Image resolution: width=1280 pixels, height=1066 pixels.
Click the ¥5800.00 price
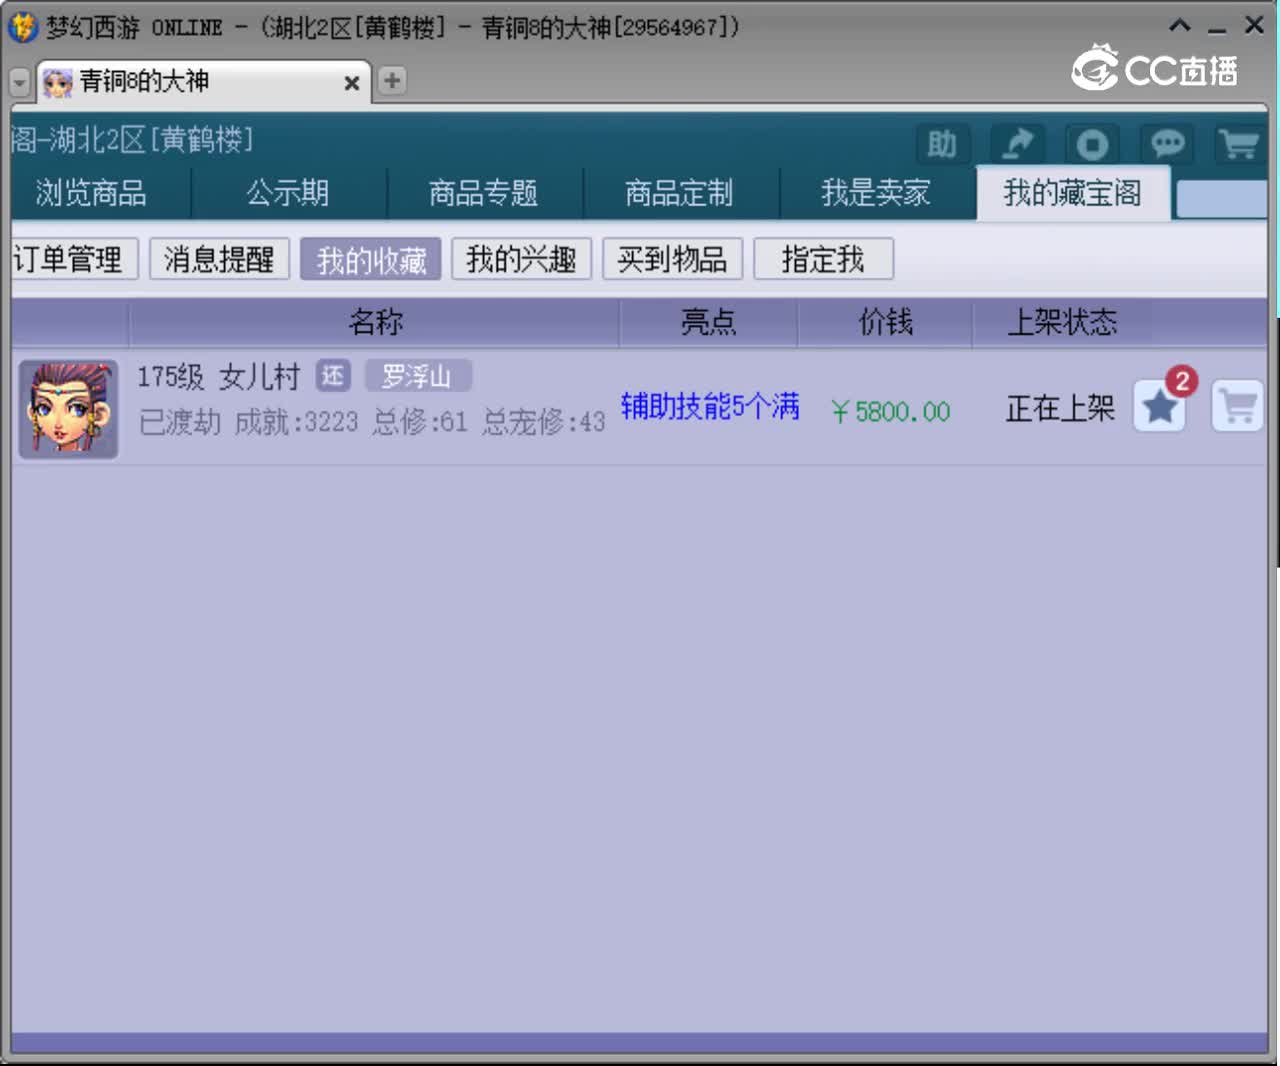pyautogui.click(x=890, y=411)
